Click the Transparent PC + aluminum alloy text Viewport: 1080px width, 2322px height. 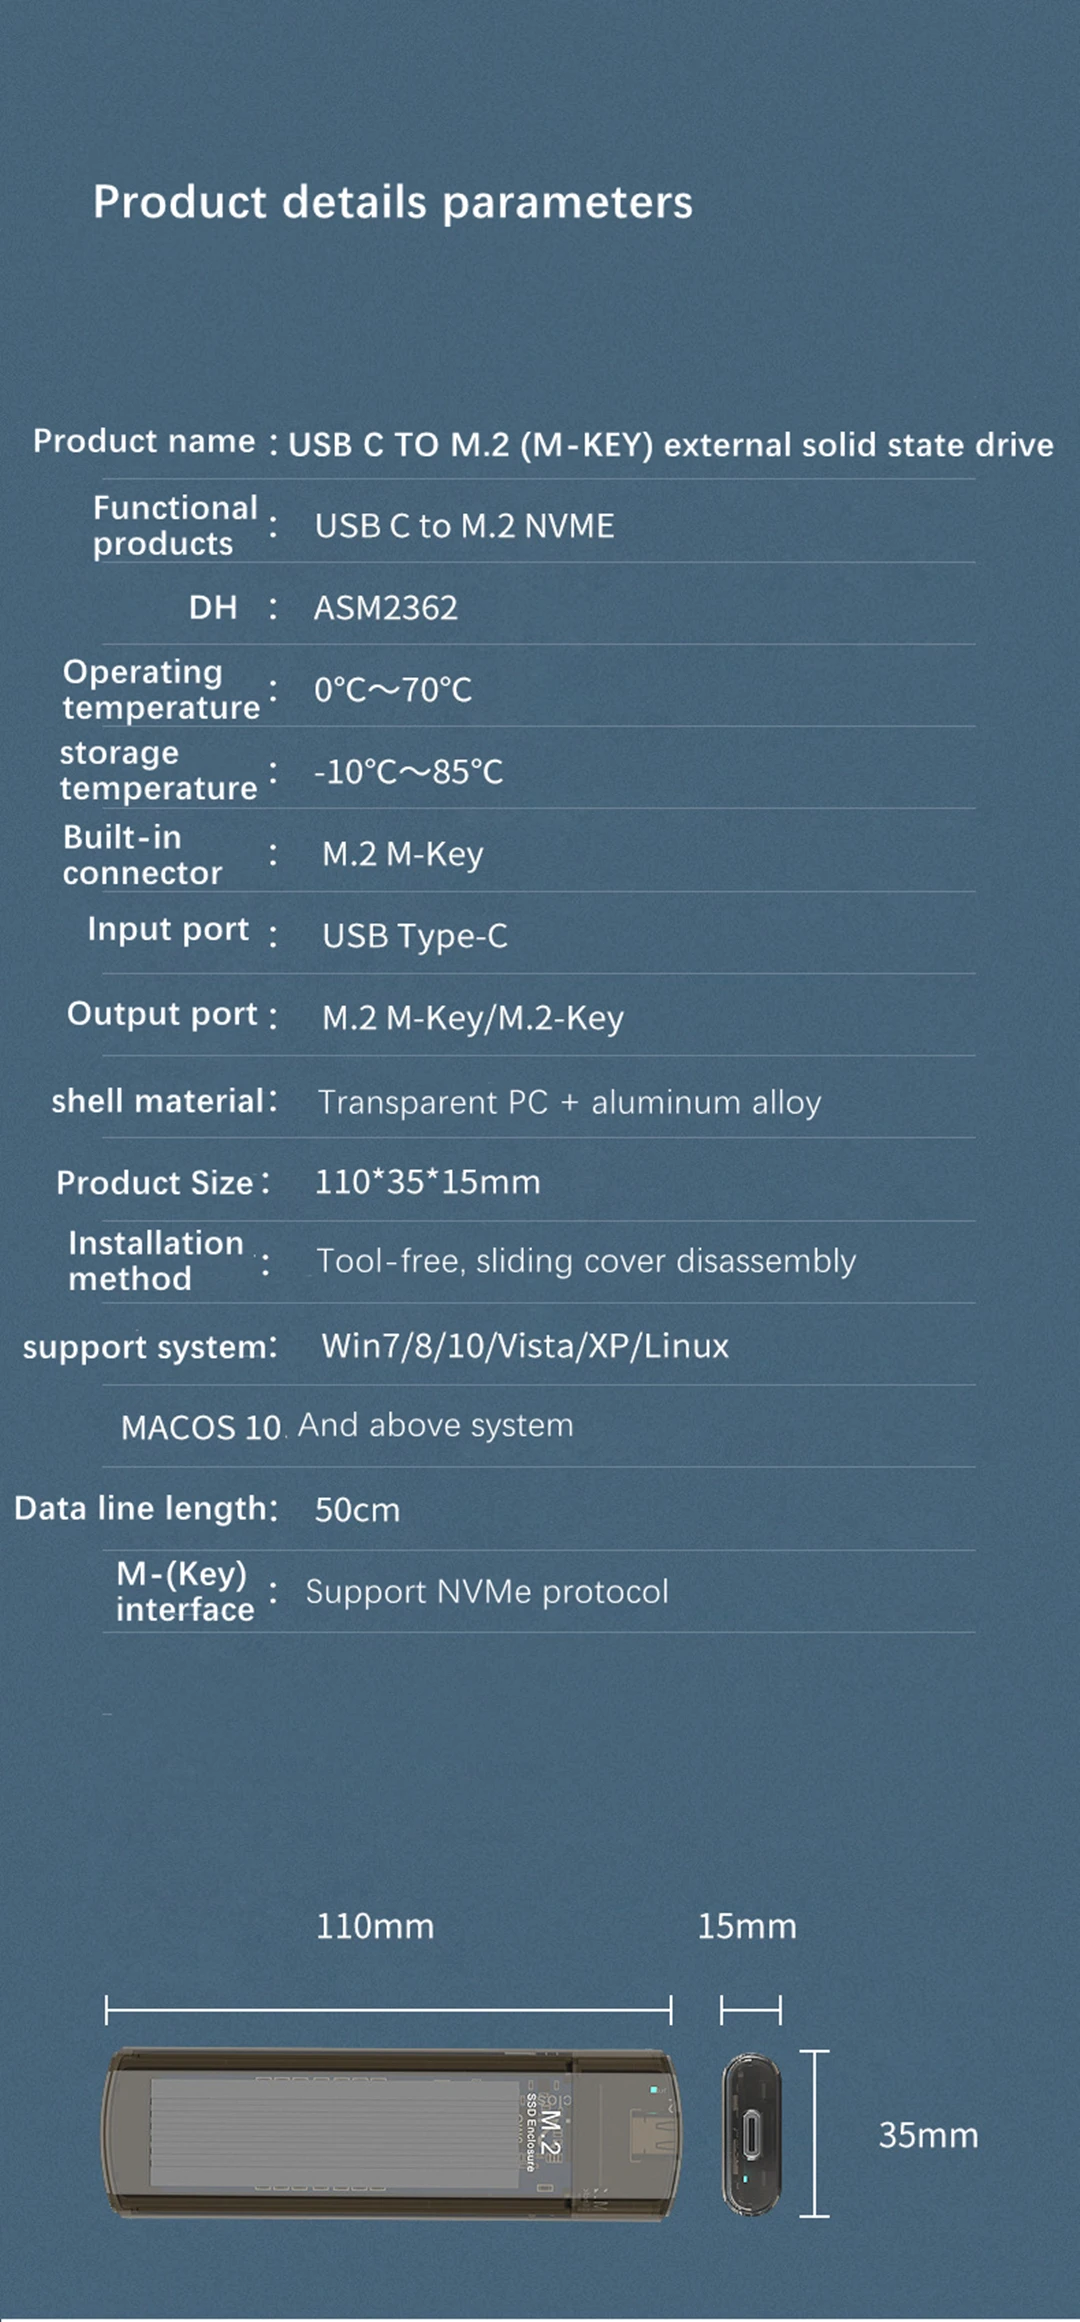(x=569, y=1102)
